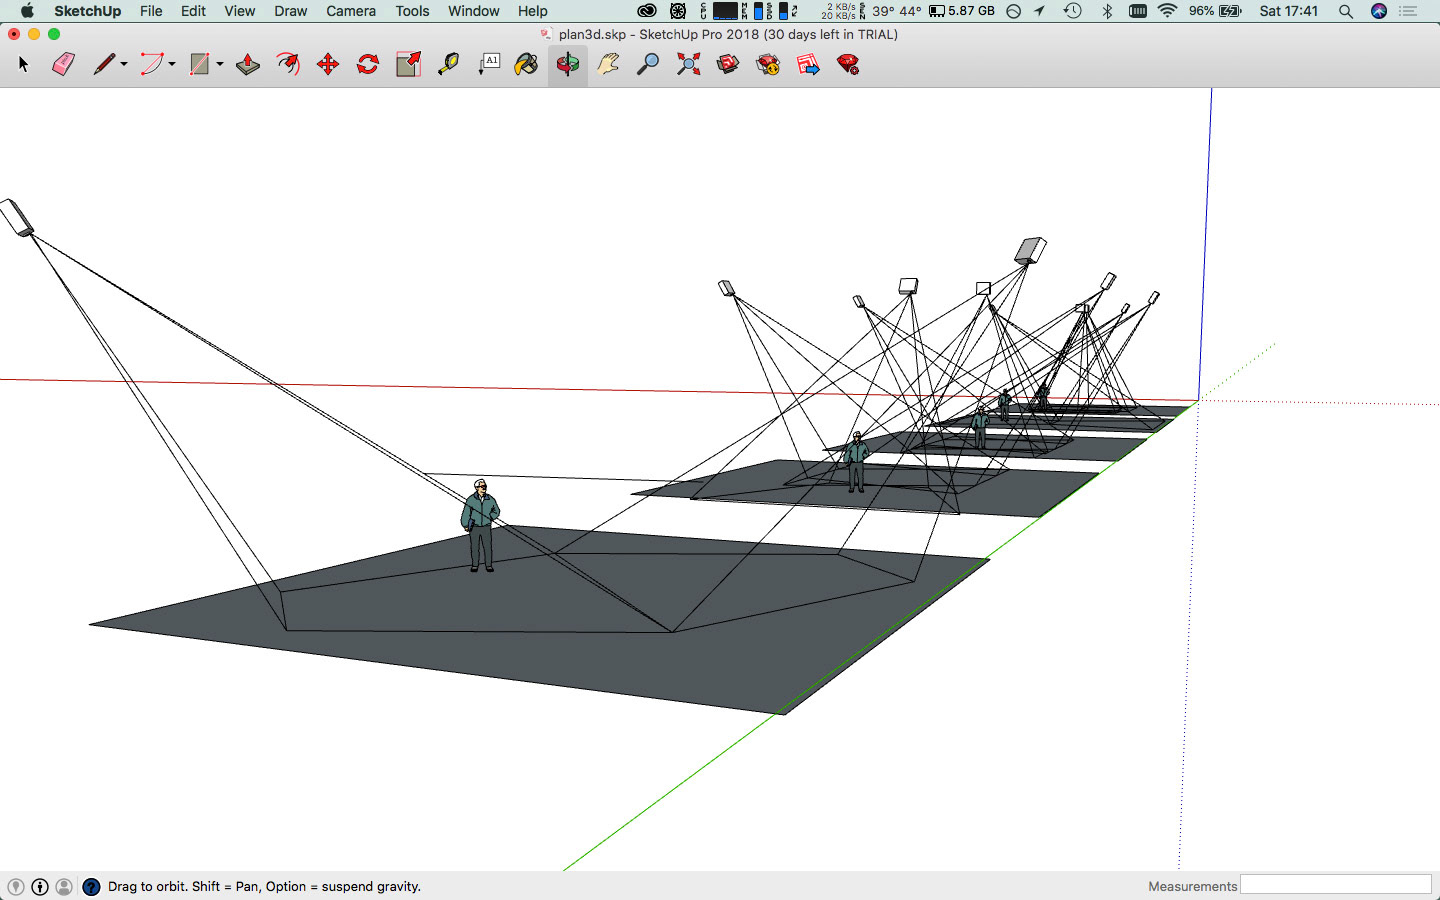
Task: Open the SketchUp application menu
Action: [x=87, y=11]
